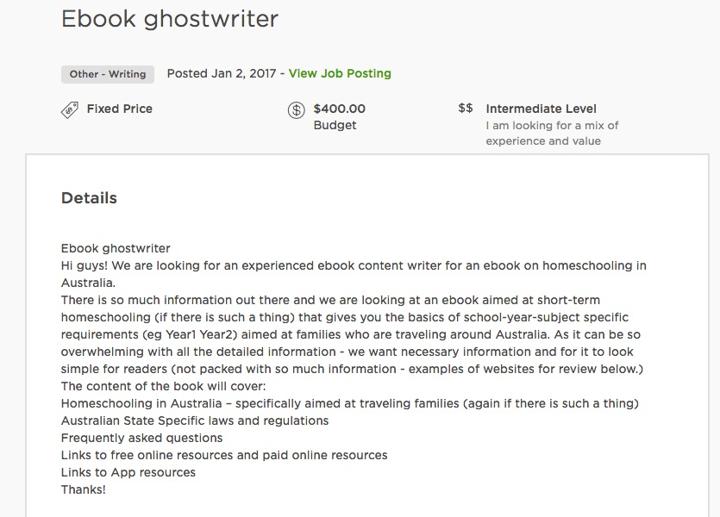
Task: Click the 'Links to free online resources' line
Action: point(224,455)
